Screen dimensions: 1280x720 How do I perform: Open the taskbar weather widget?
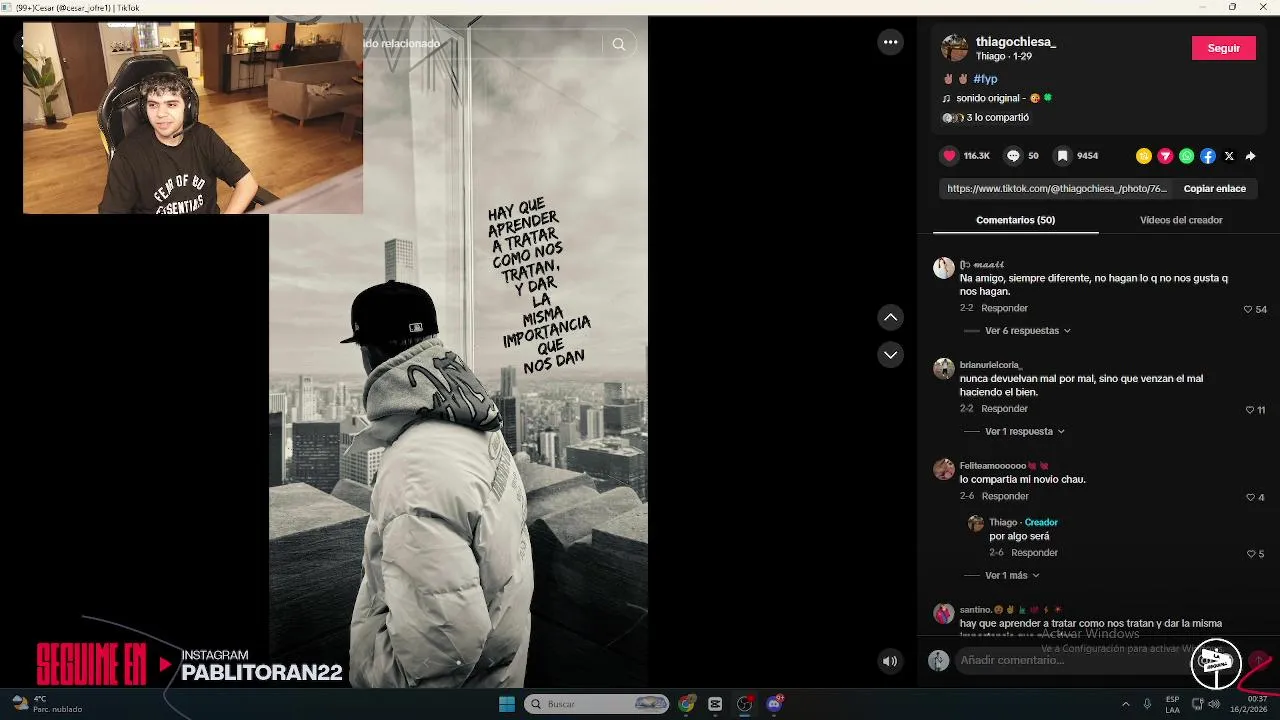point(45,704)
